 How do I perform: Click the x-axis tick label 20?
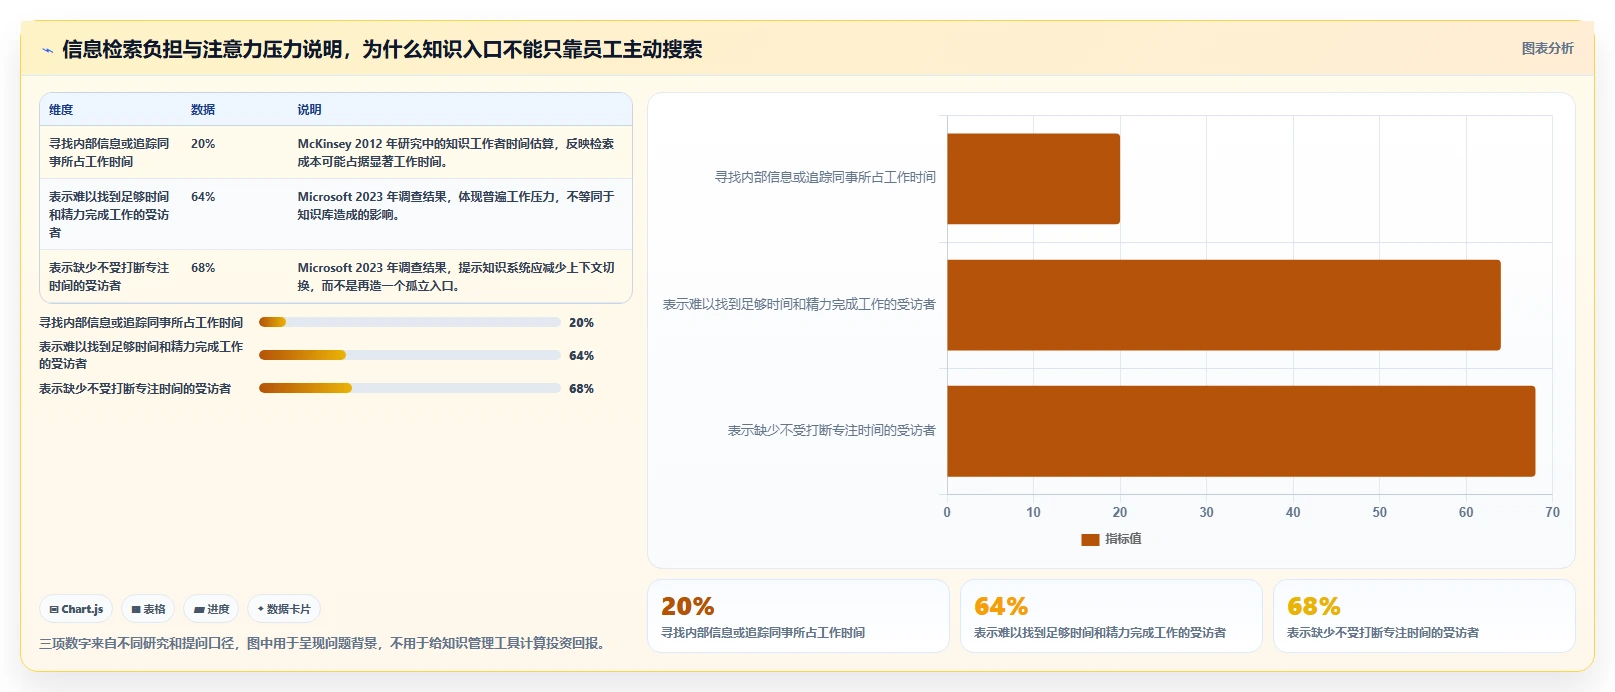click(x=1120, y=512)
